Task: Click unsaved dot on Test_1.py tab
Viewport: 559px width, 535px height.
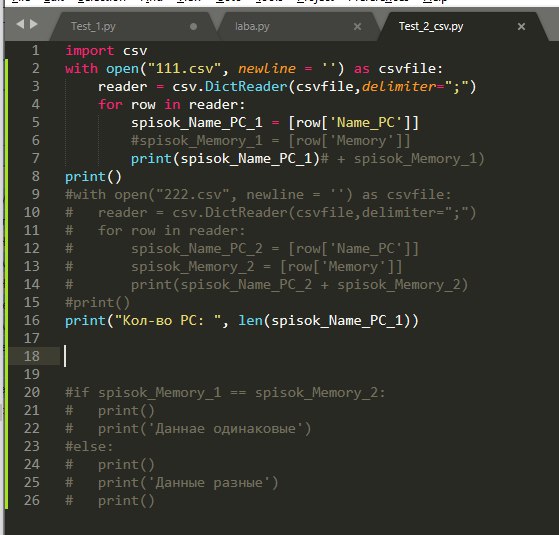Action: pos(193,26)
